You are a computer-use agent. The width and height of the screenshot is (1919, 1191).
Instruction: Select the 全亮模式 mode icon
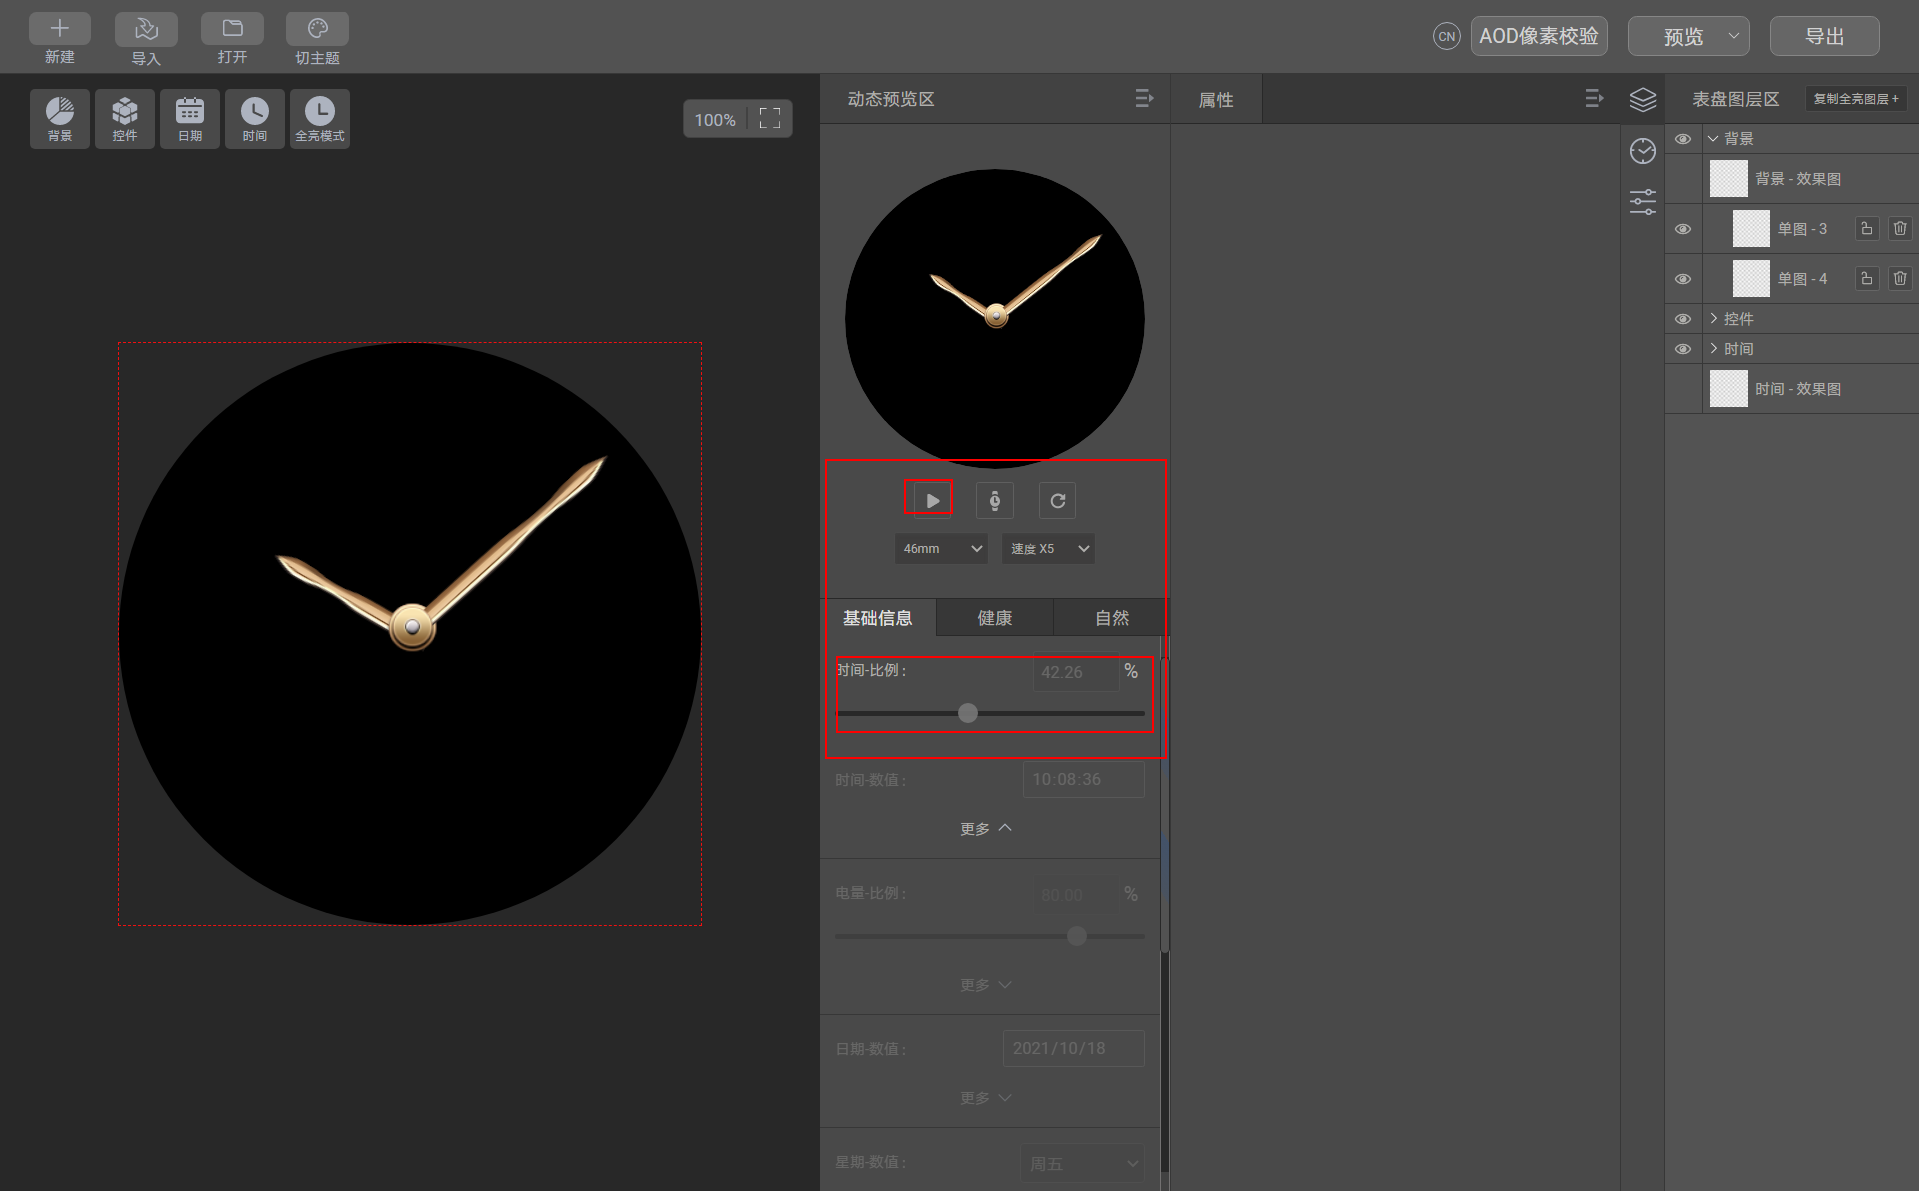[320, 119]
